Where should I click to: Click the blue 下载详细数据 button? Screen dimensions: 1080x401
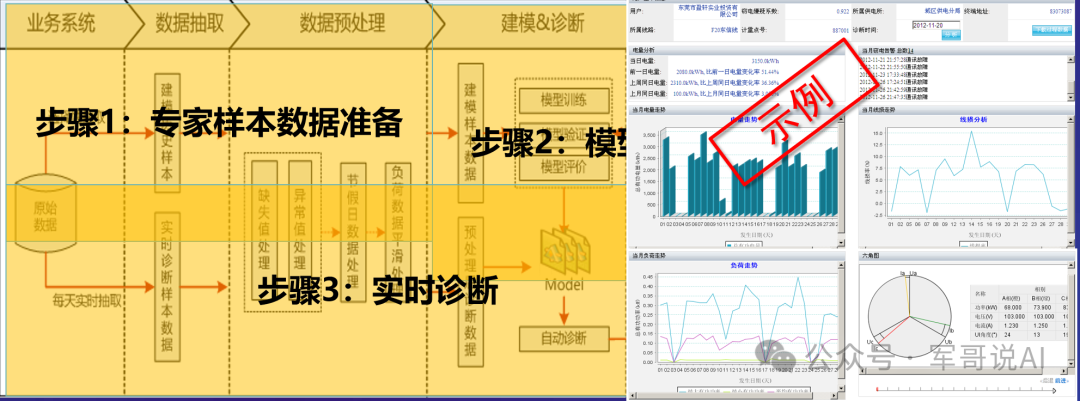click(x=1052, y=30)
